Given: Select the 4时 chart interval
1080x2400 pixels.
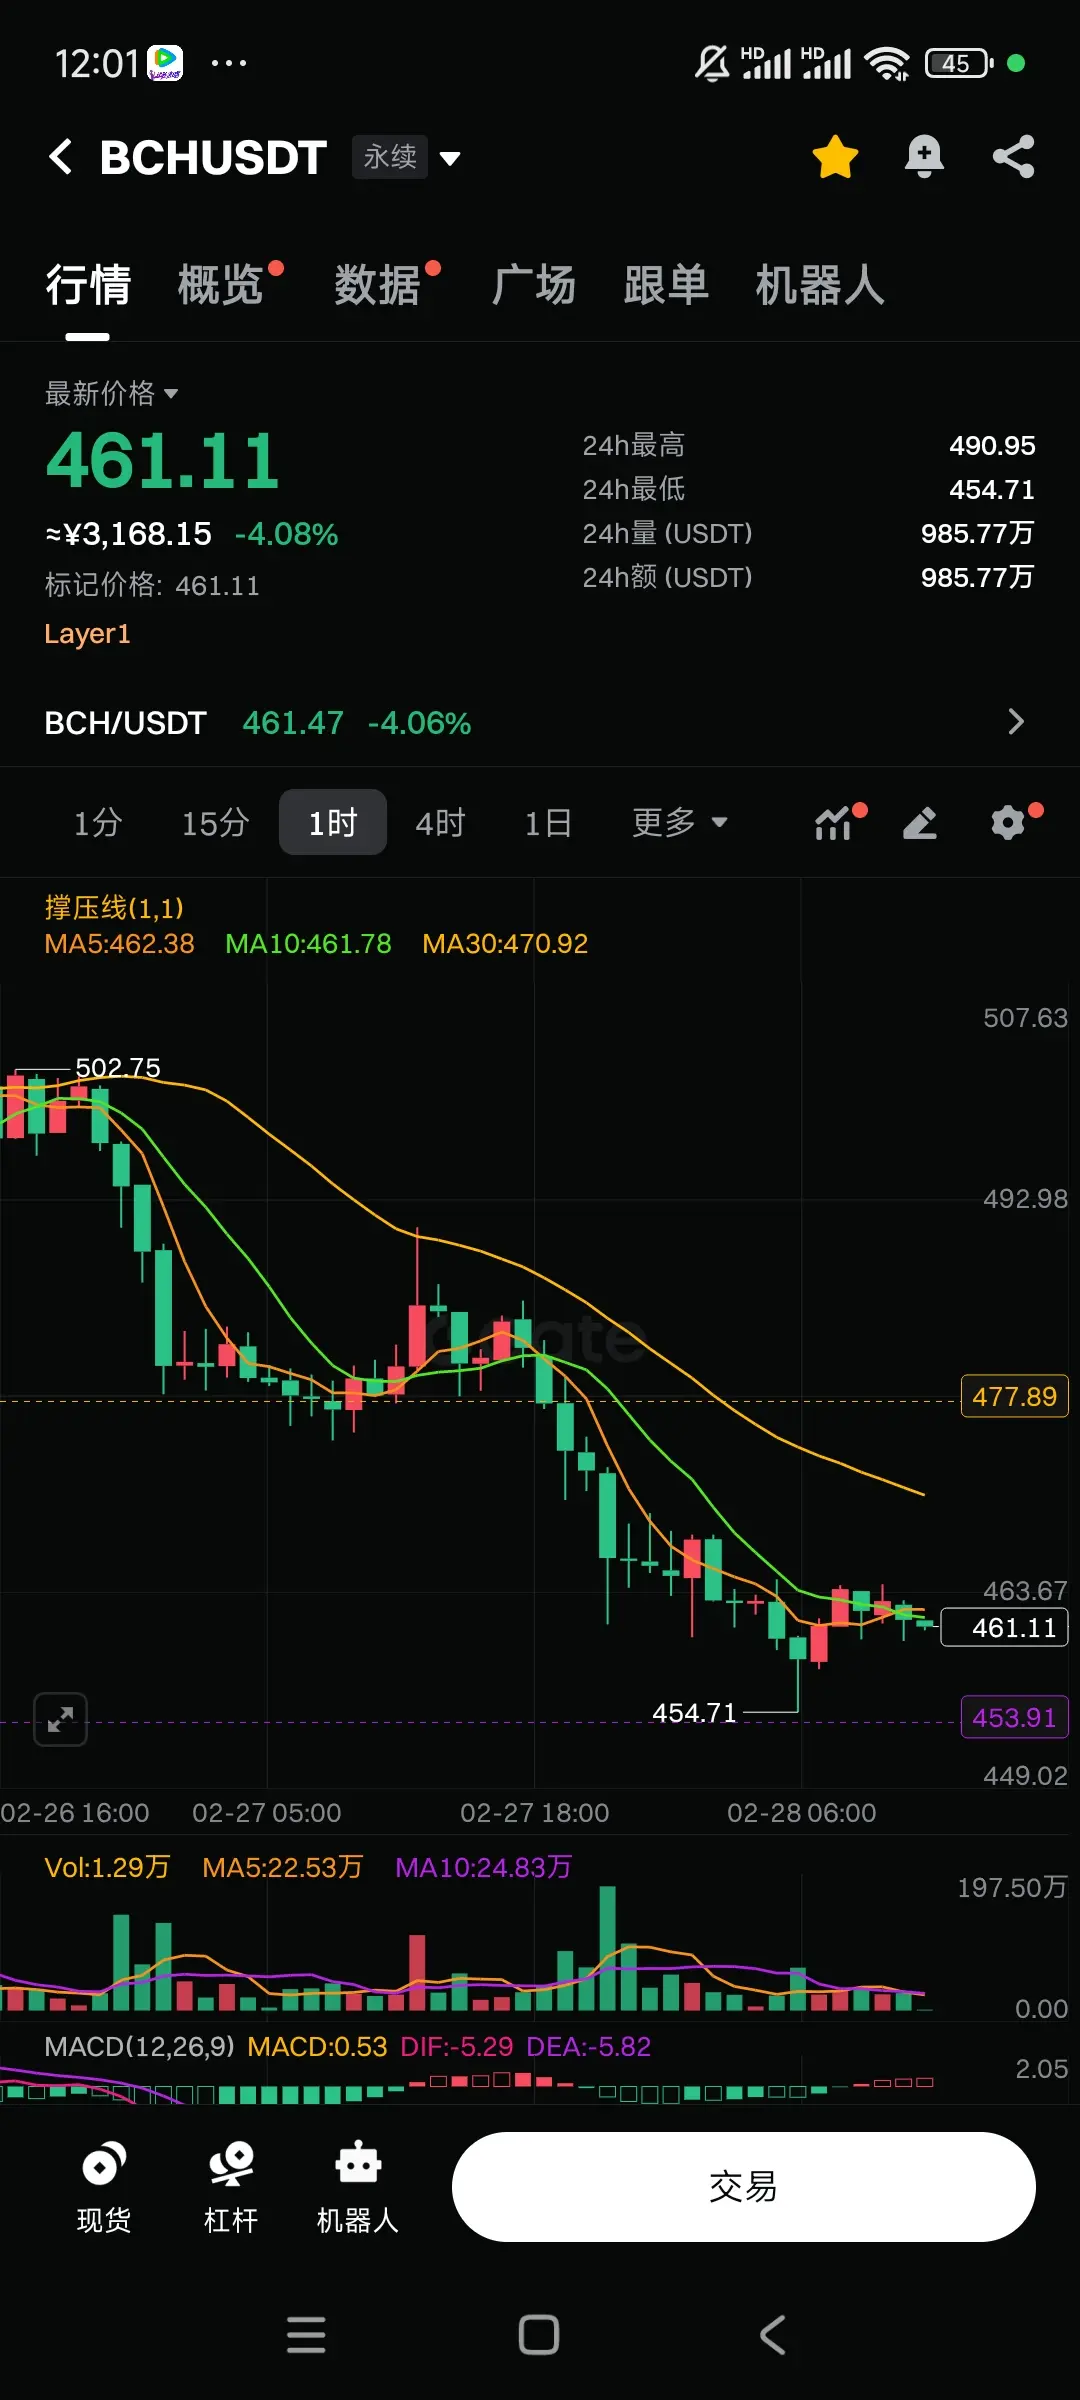Looking at the screenshot, I should point(441,823).
